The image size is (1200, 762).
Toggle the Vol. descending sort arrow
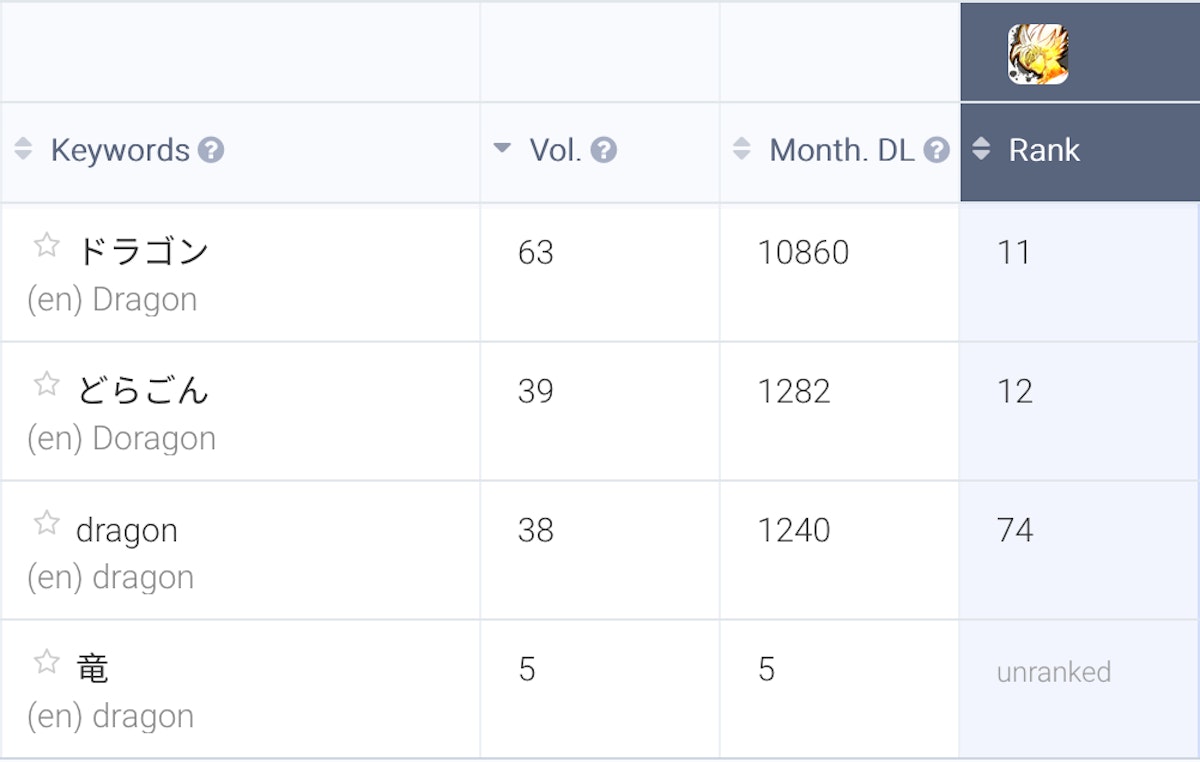coord(503,150)
